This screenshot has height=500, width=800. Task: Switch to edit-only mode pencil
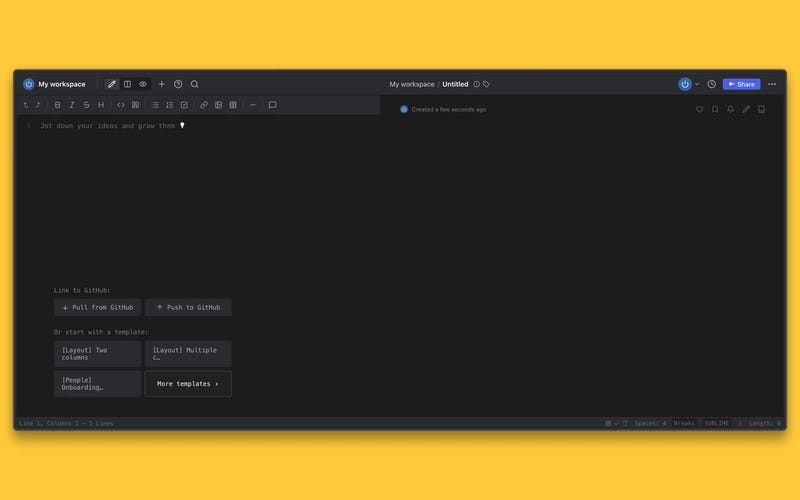tap(111, 84)
